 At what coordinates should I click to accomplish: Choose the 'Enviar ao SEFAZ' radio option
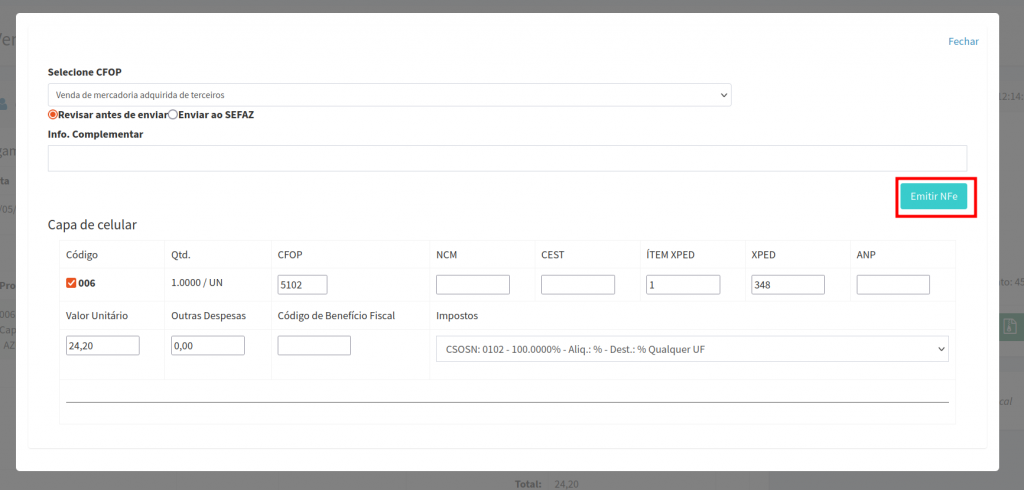[173, 115]
